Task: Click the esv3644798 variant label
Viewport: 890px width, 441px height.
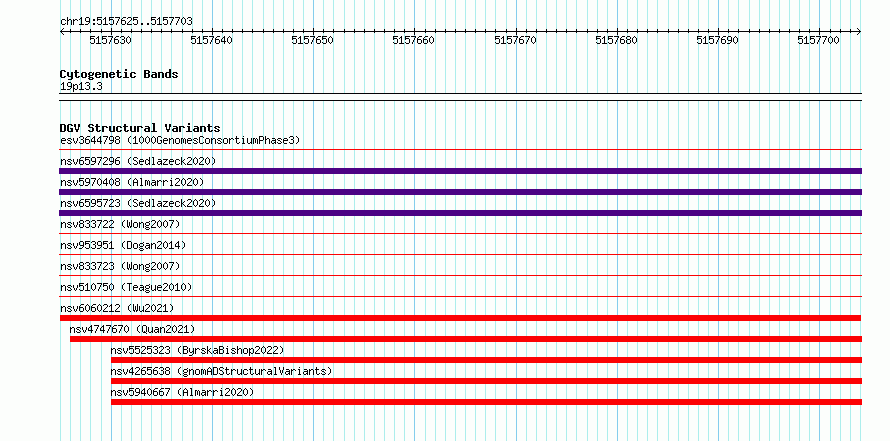Action: [x=180, y=140]
